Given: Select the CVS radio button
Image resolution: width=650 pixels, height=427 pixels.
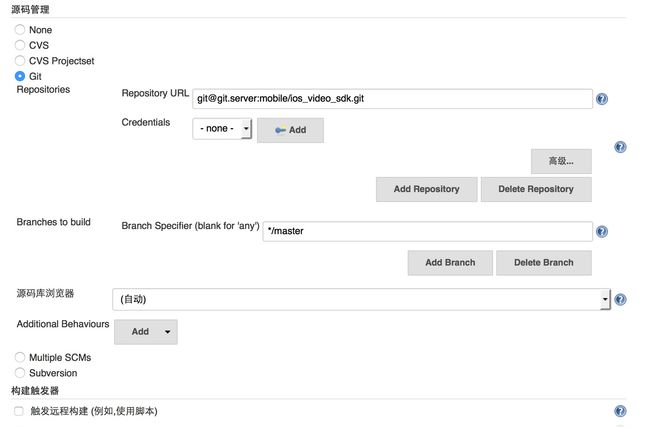Looking at the screenshot, I should 19,45.
